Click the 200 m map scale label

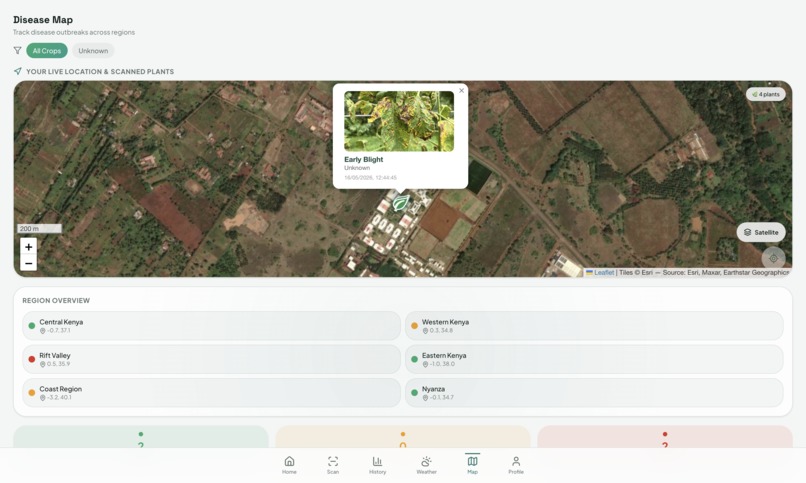coord(40,228)
